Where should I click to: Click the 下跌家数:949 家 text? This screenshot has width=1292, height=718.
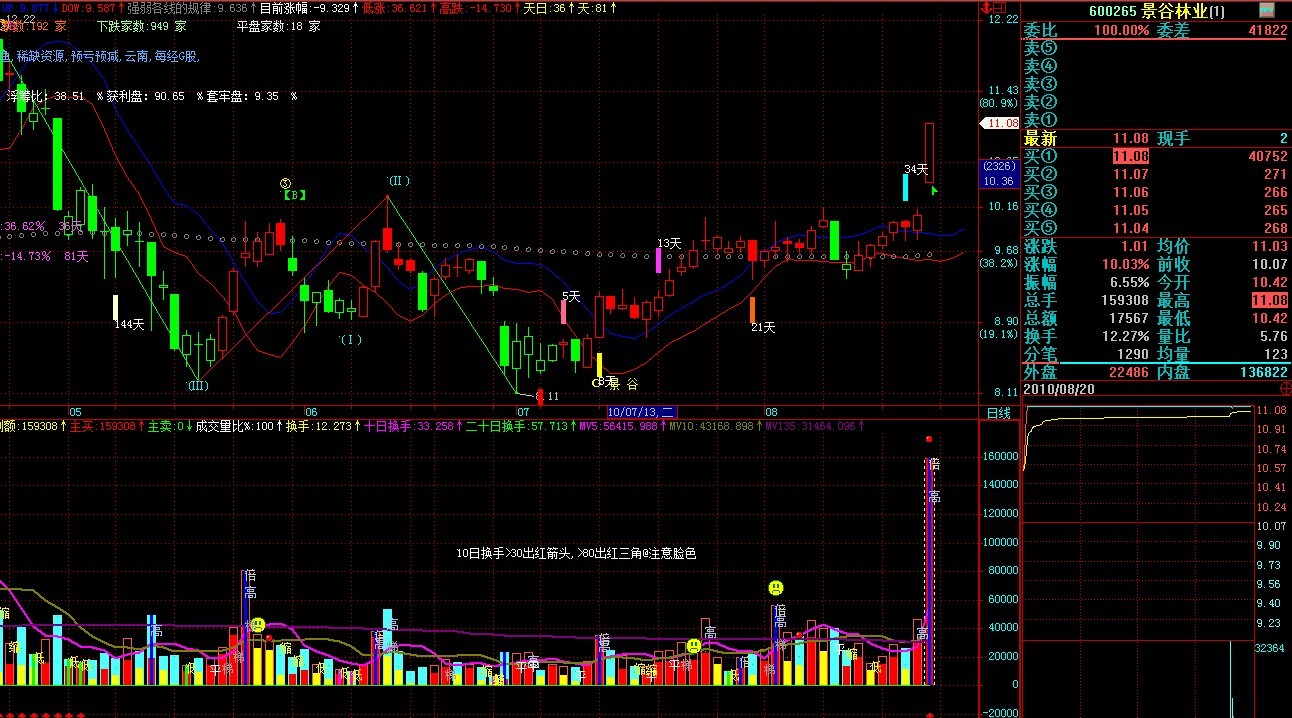[x=141, y=26]
